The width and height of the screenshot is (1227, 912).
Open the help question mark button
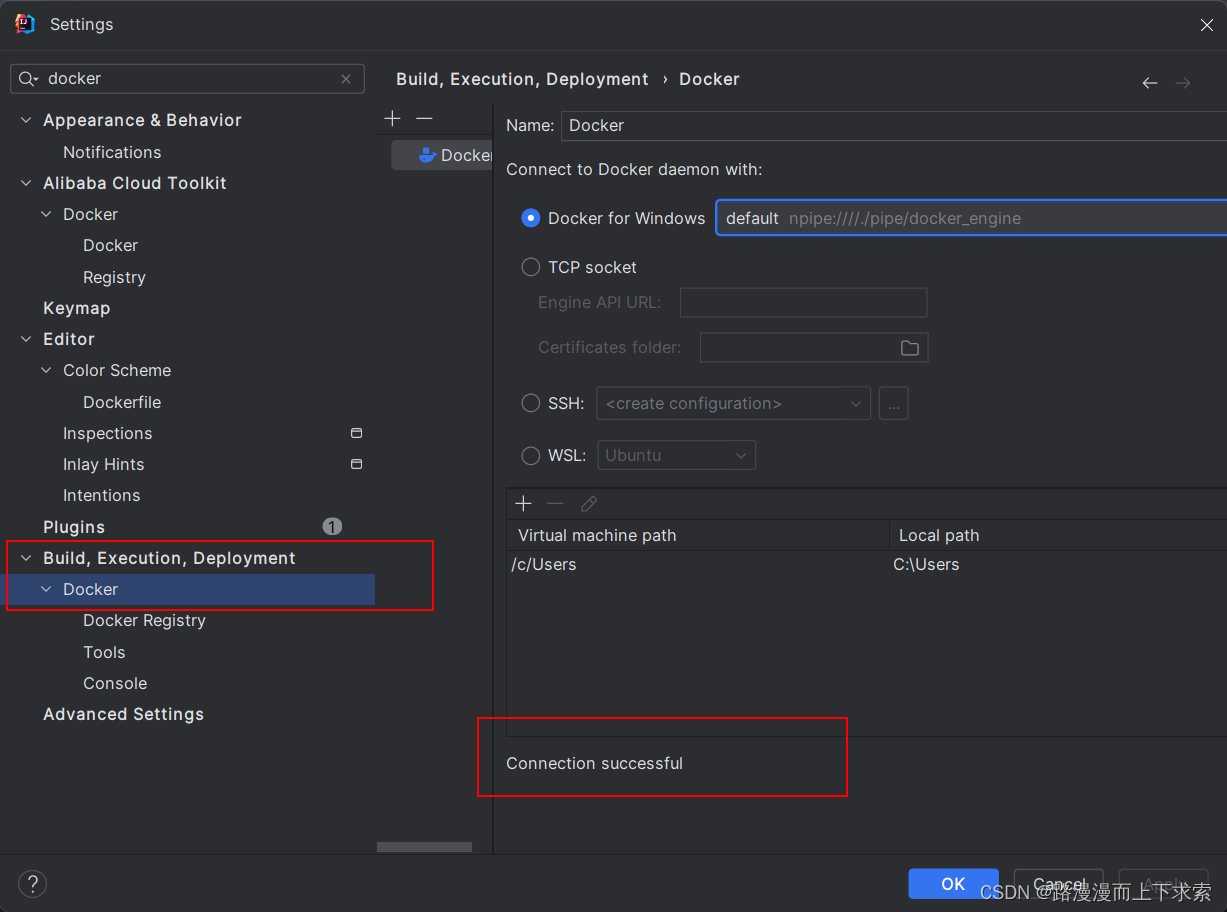pos(33,884)
